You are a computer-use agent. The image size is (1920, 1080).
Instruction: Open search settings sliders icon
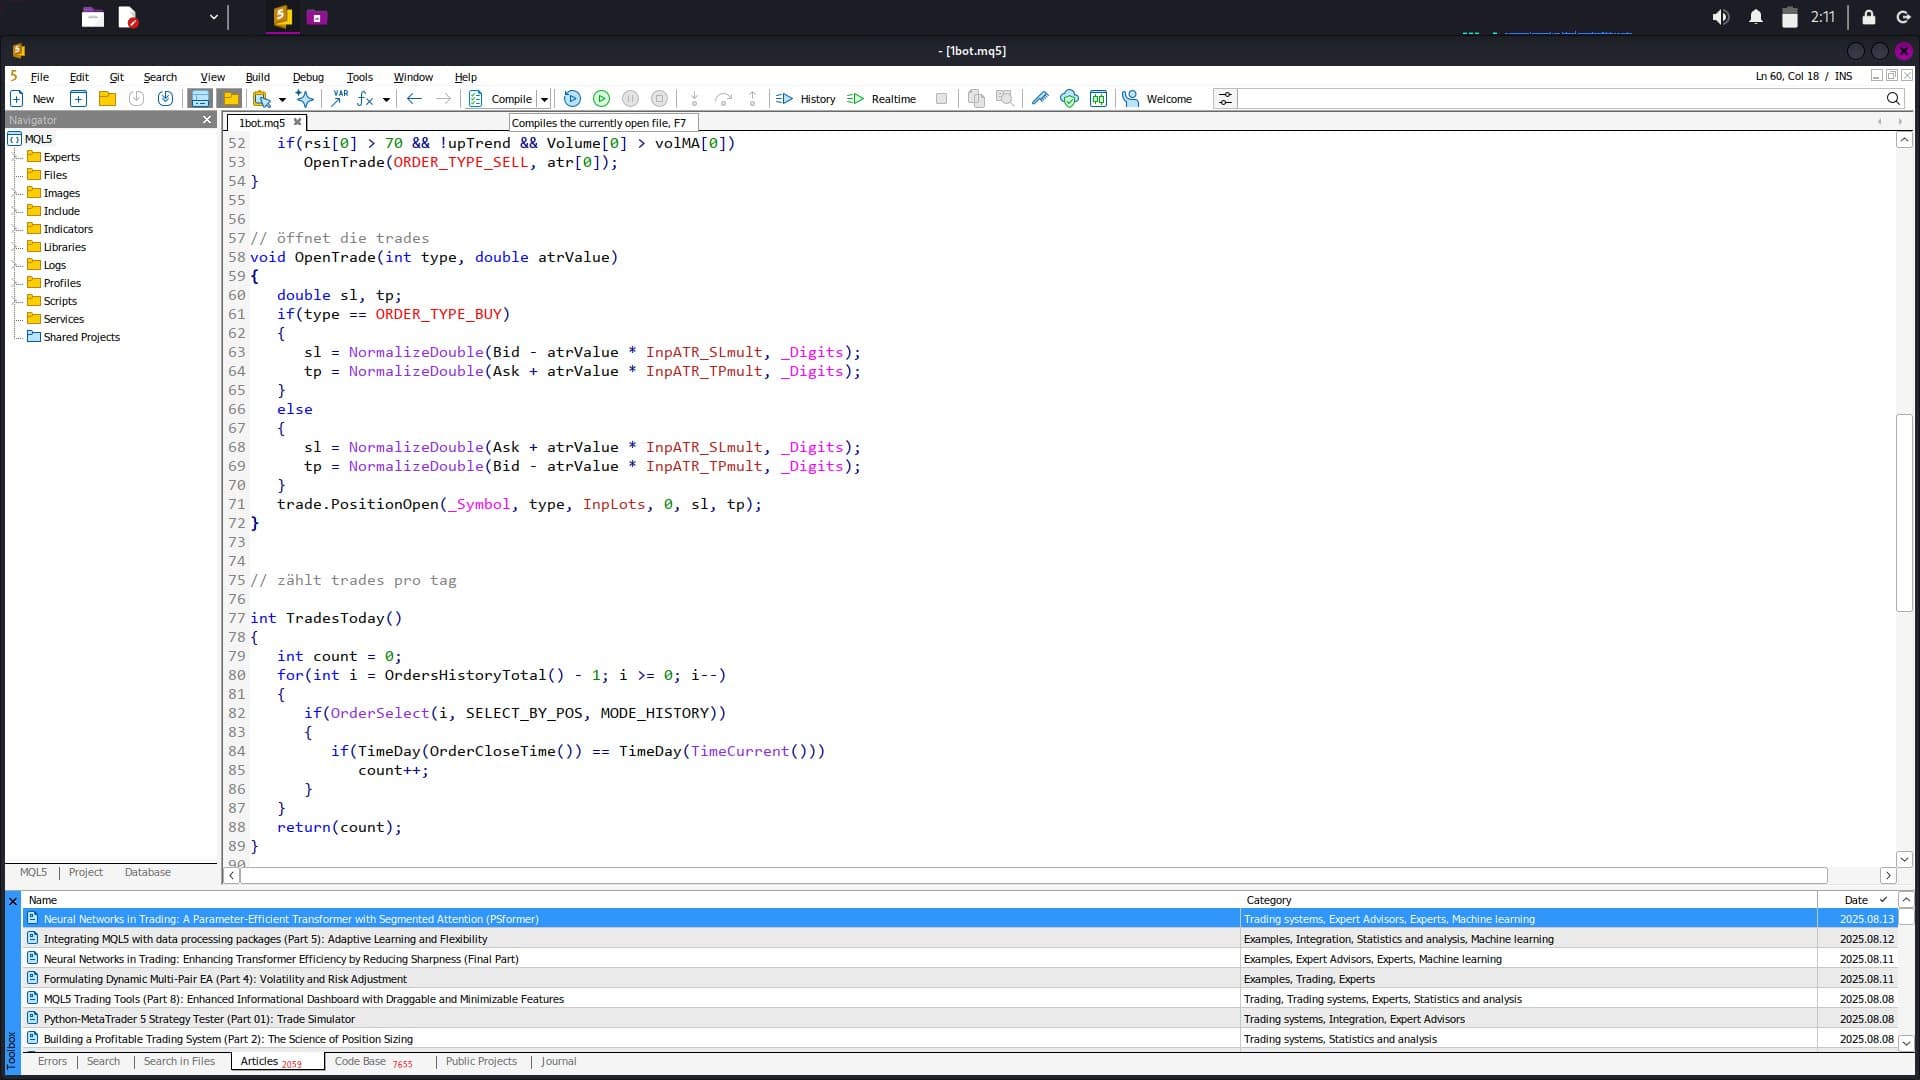tap(1225, 98)
